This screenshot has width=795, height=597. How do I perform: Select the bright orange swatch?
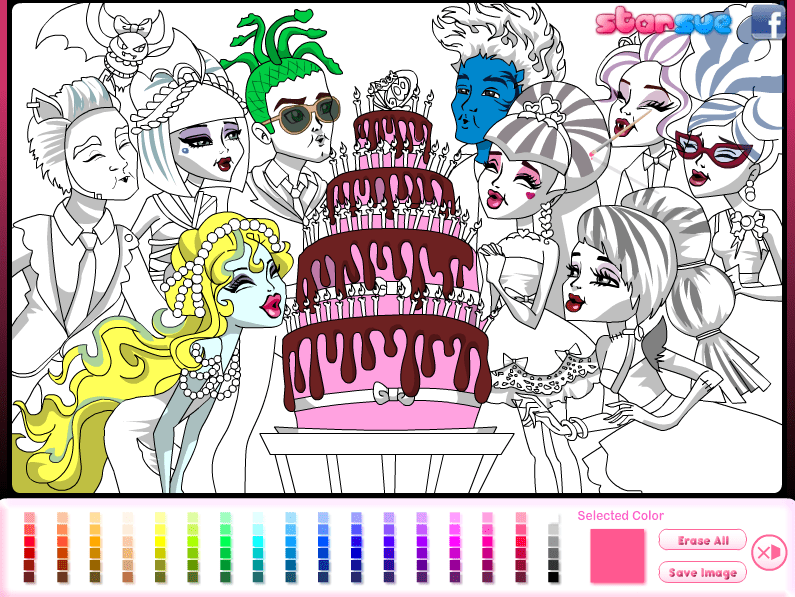coord(95,541)
